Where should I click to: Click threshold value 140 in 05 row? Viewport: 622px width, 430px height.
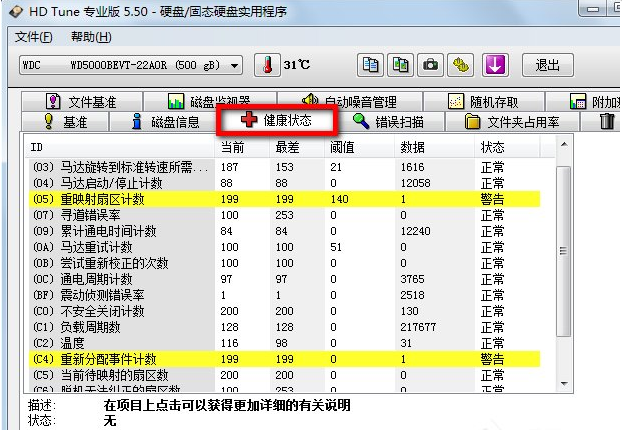339,199
